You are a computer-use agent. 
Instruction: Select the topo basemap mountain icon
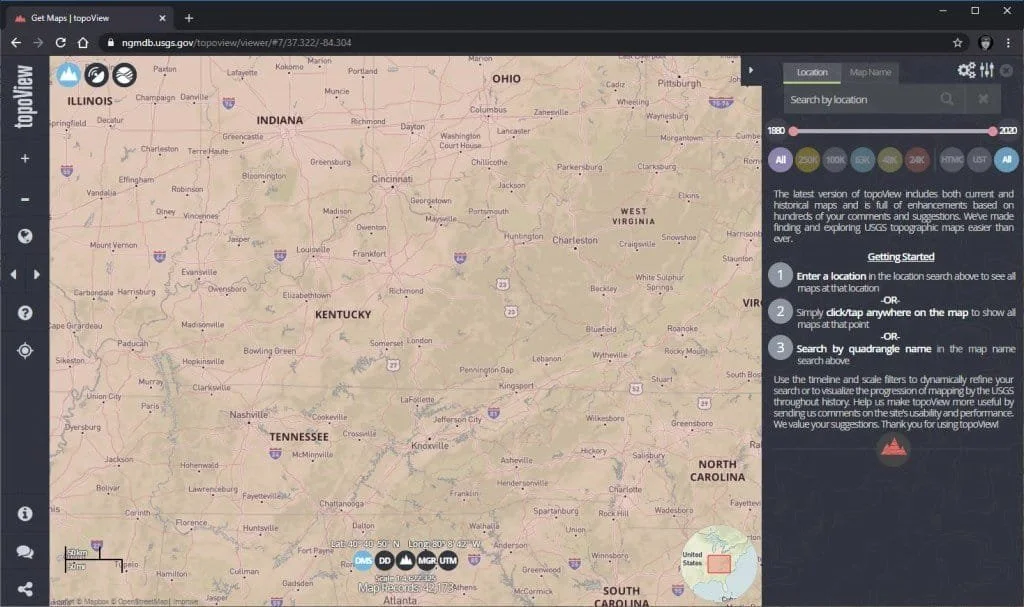[68, 74]
